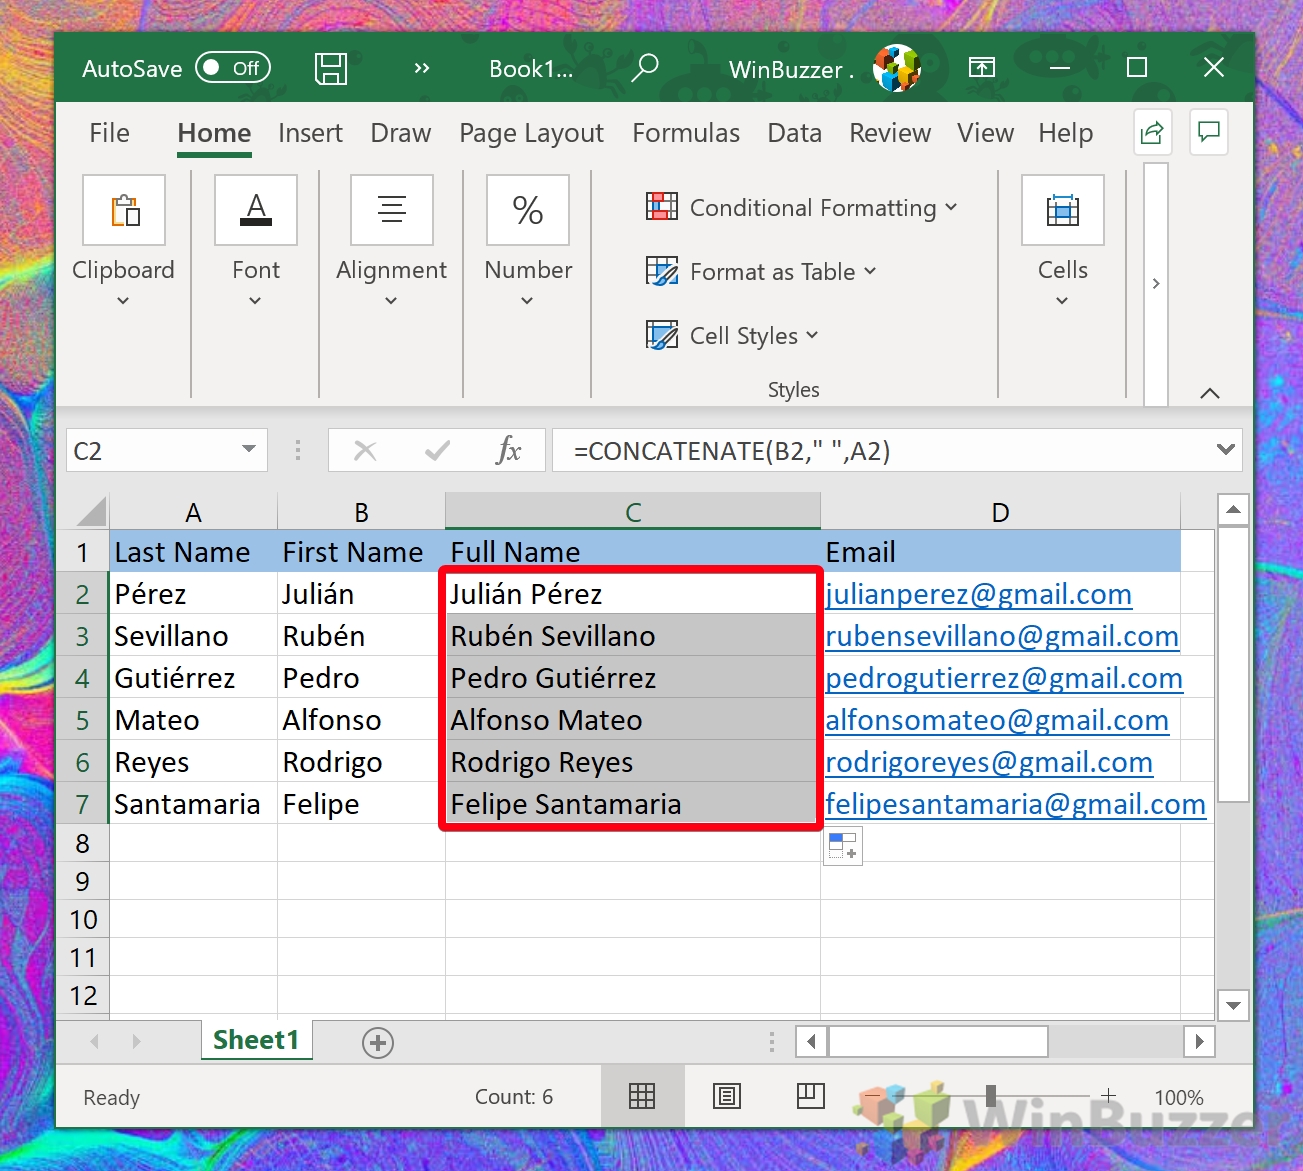Open julianperez@gmail.com email link

coord(978,595)
